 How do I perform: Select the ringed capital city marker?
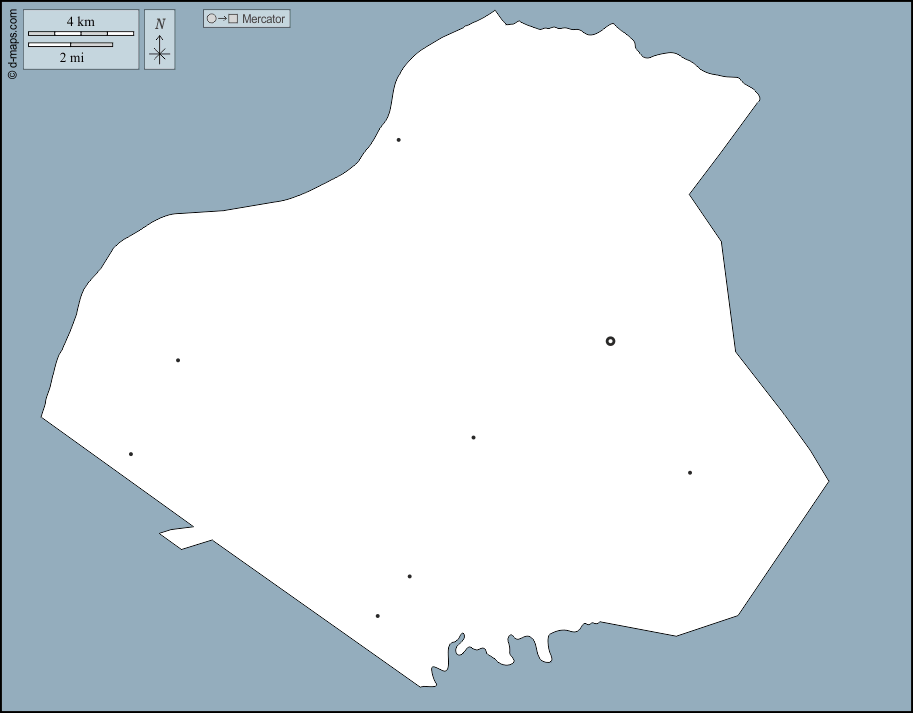point(610,341)
